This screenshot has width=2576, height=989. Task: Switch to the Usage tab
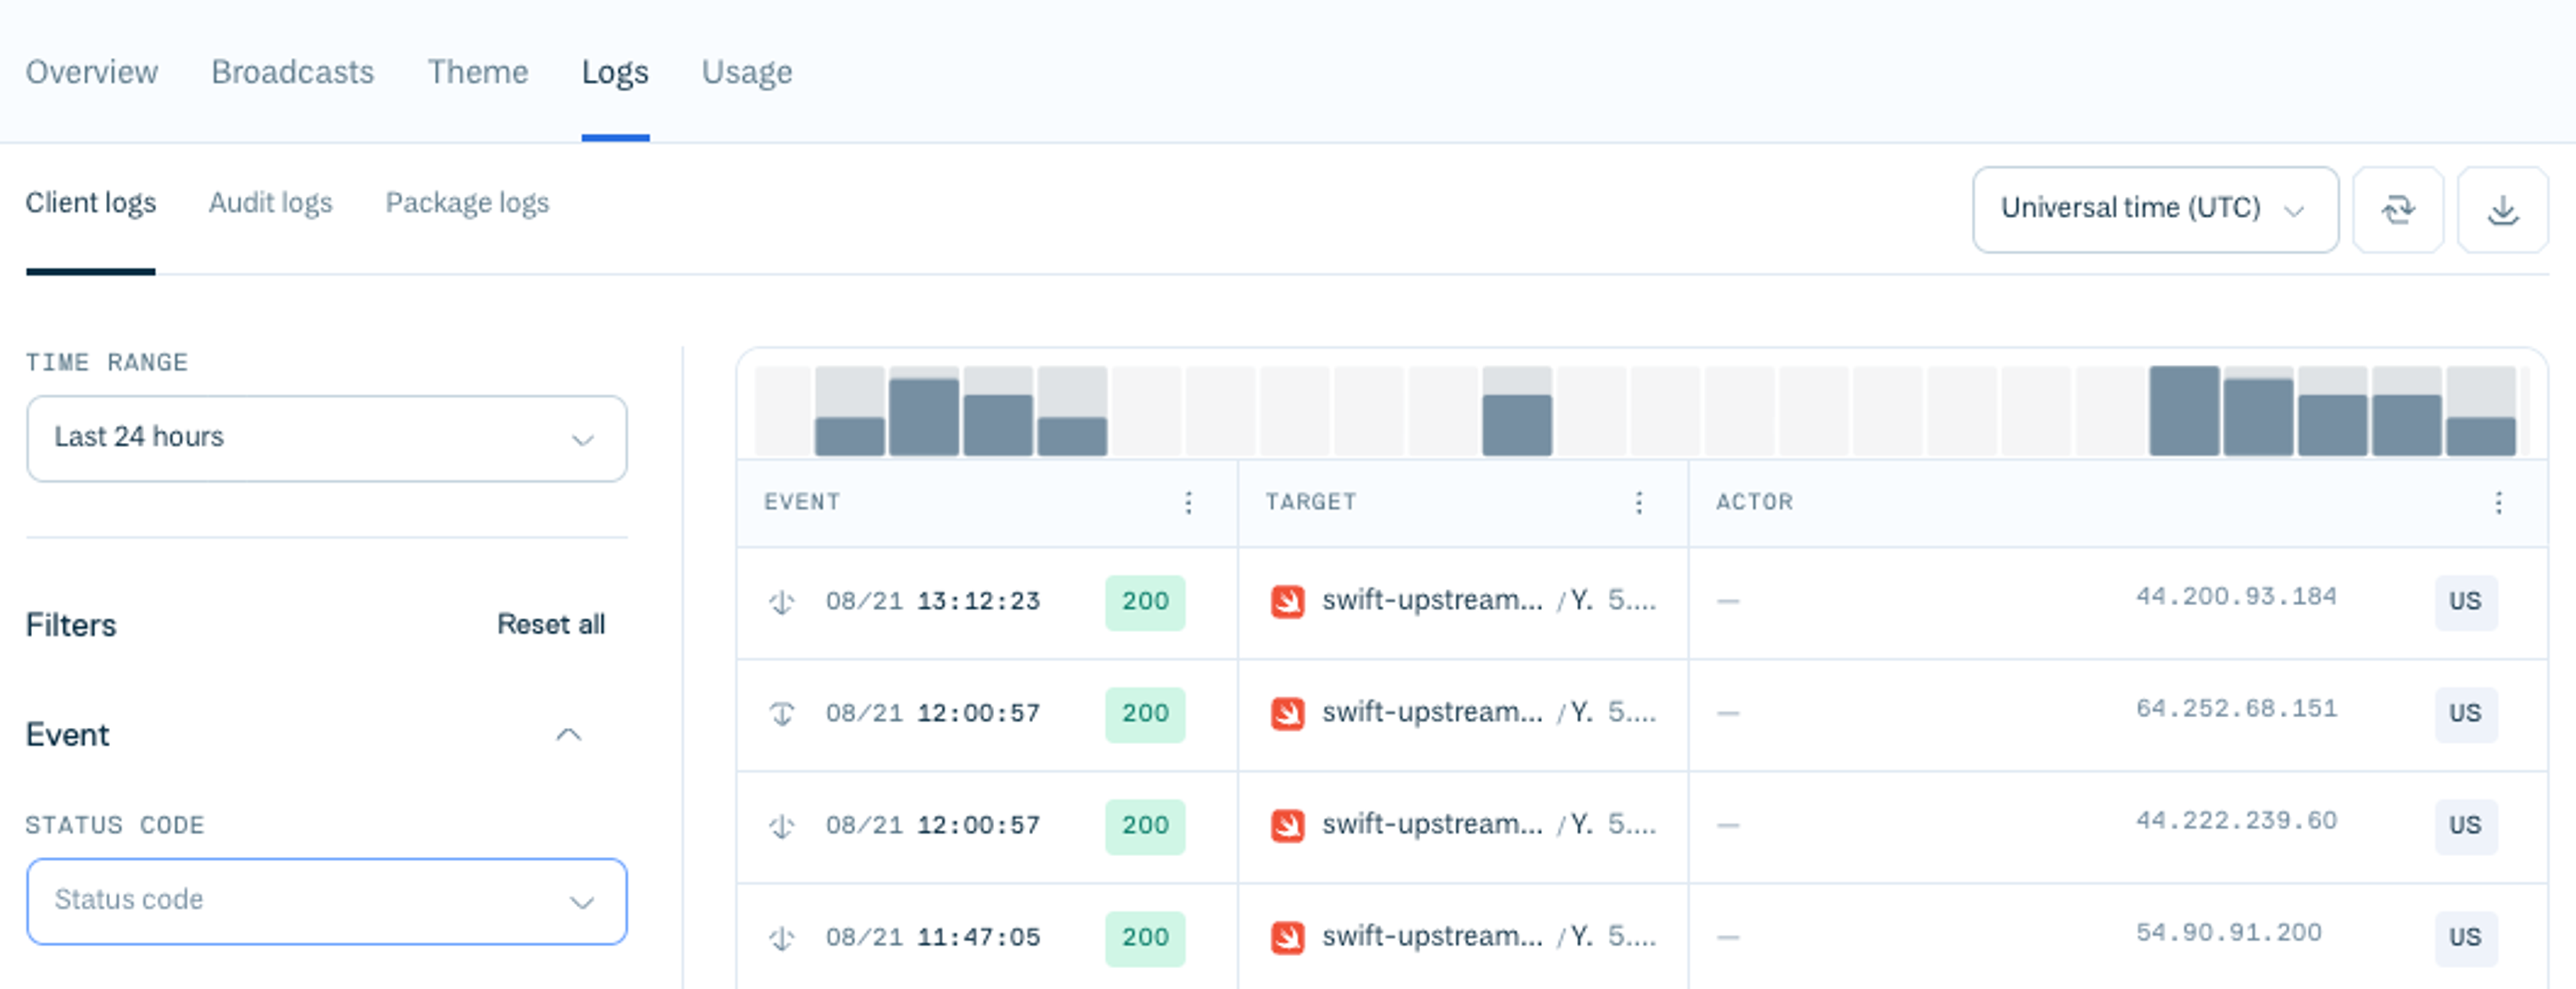(746, 72)
